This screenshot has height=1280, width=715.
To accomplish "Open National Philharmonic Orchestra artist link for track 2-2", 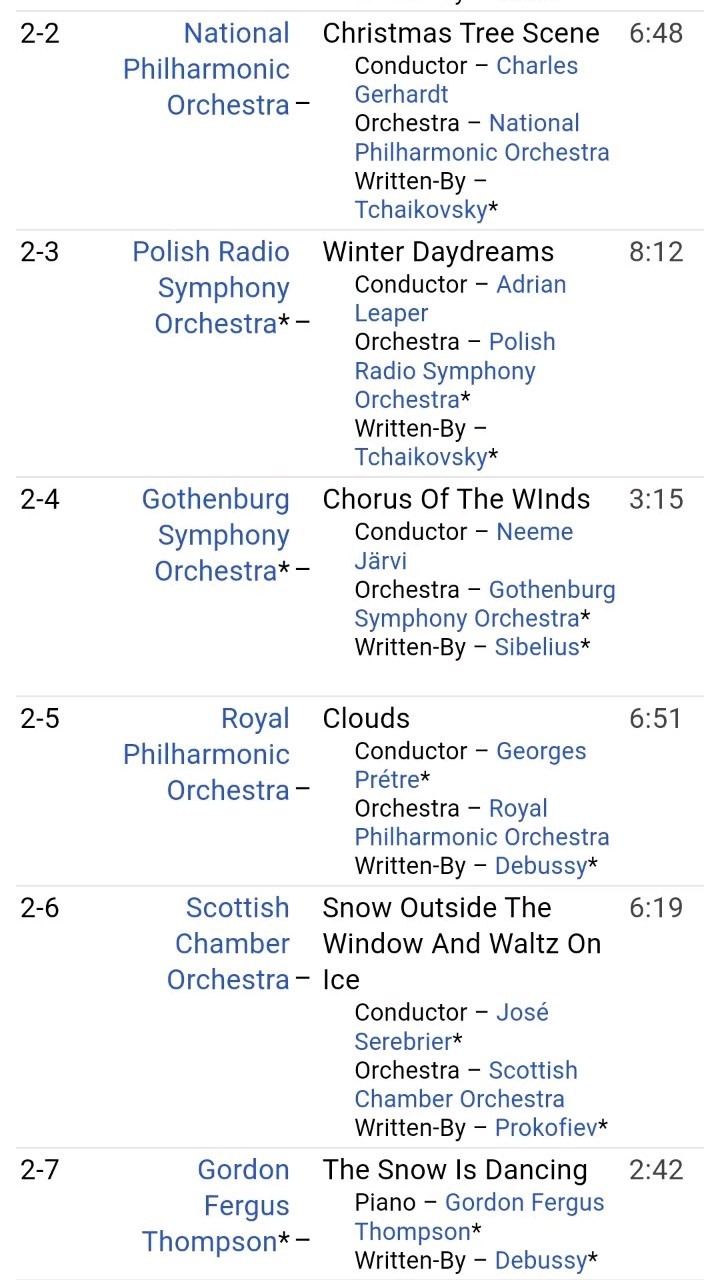I will [206, 69].
